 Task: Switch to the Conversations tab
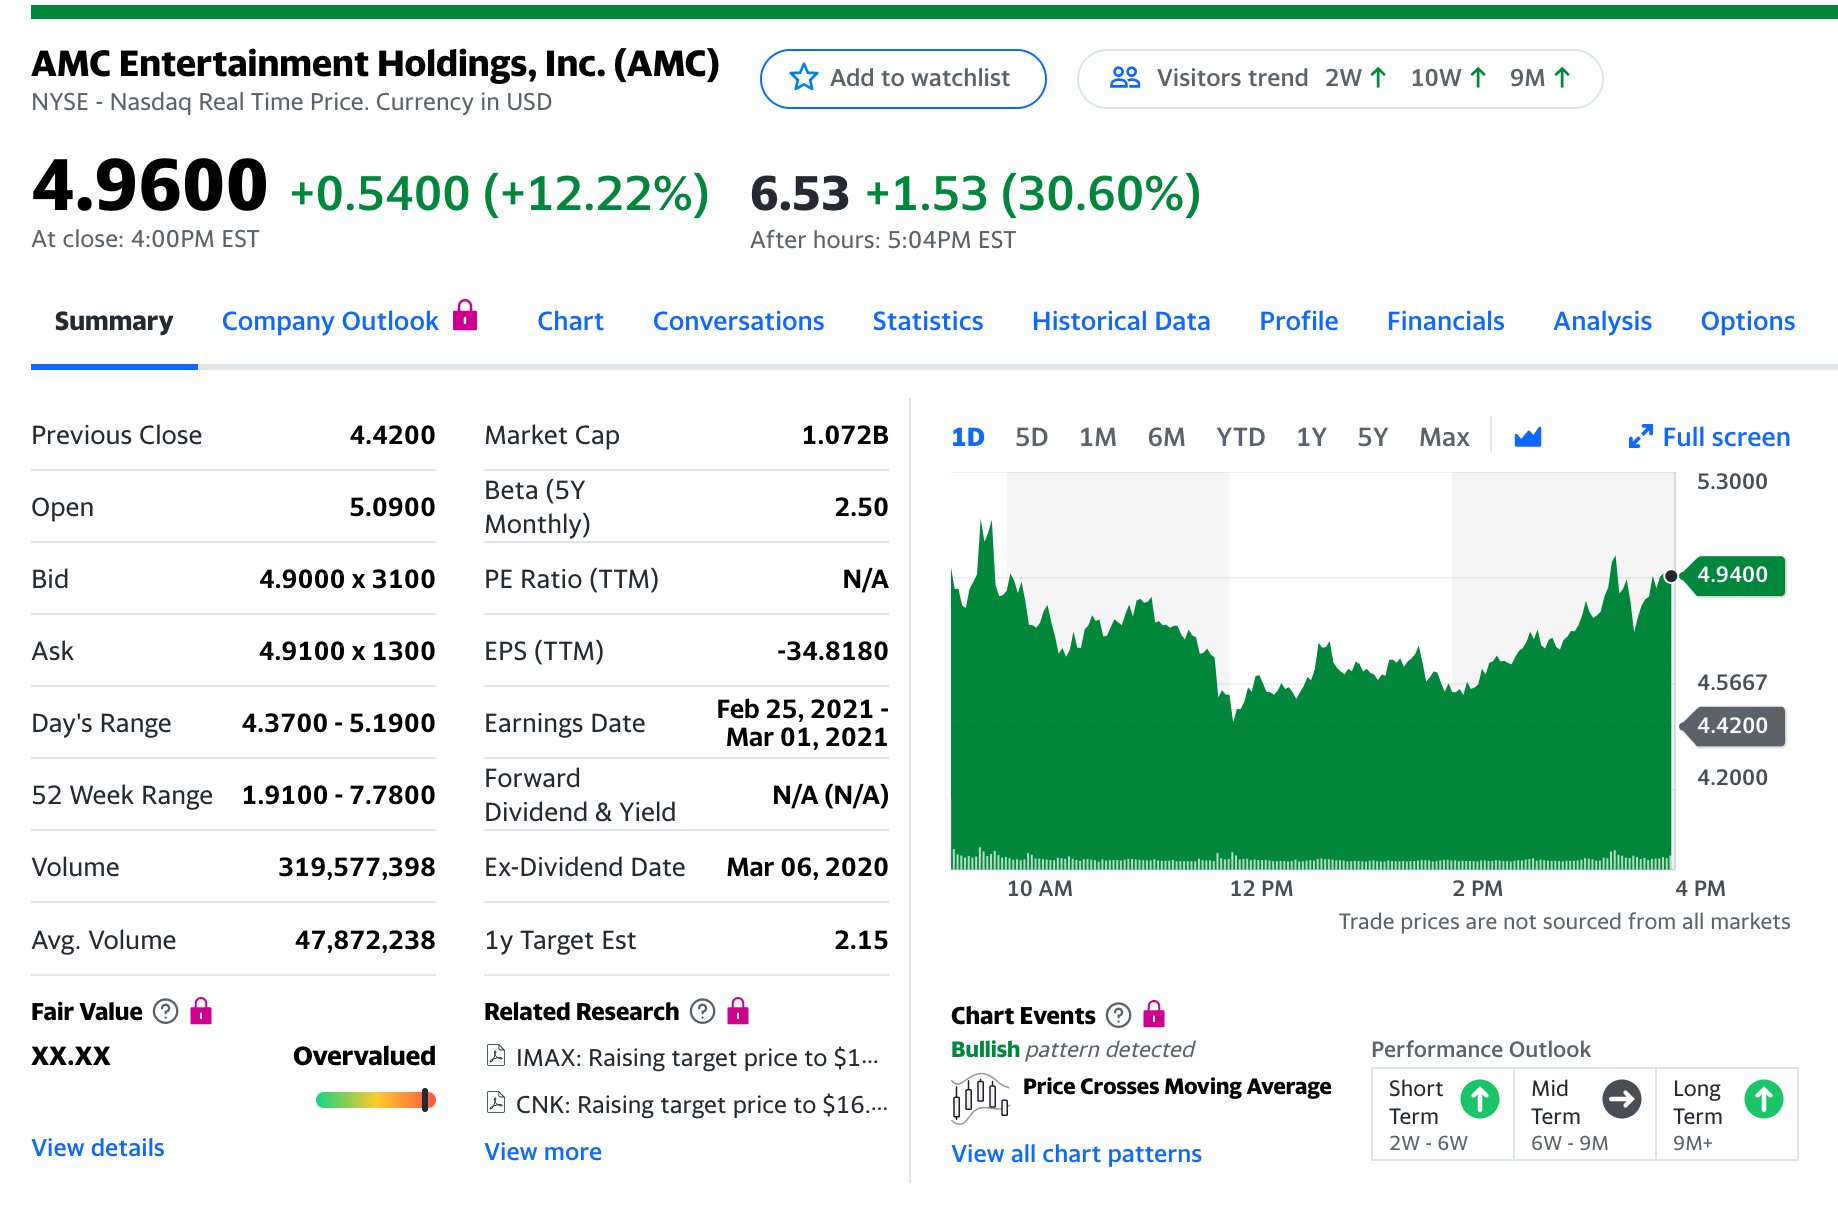pos(738,321)
